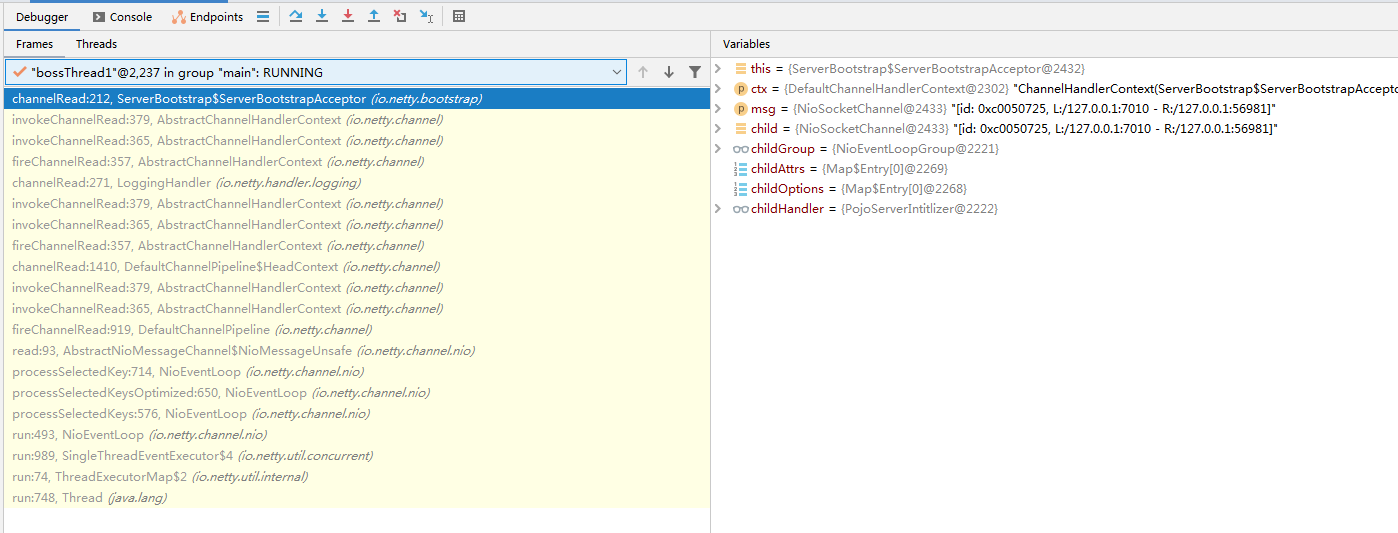
Task: Expand the child variable node
Action: [718, 129]
